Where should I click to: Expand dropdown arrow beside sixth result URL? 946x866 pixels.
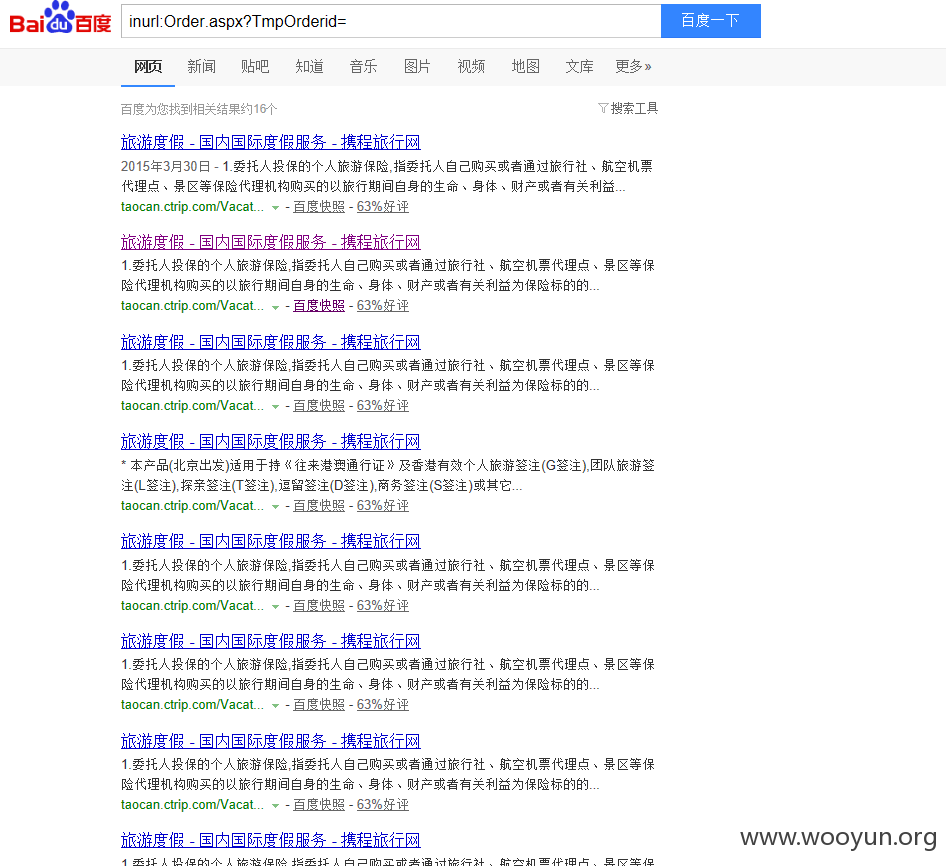(x=275, y=705)
